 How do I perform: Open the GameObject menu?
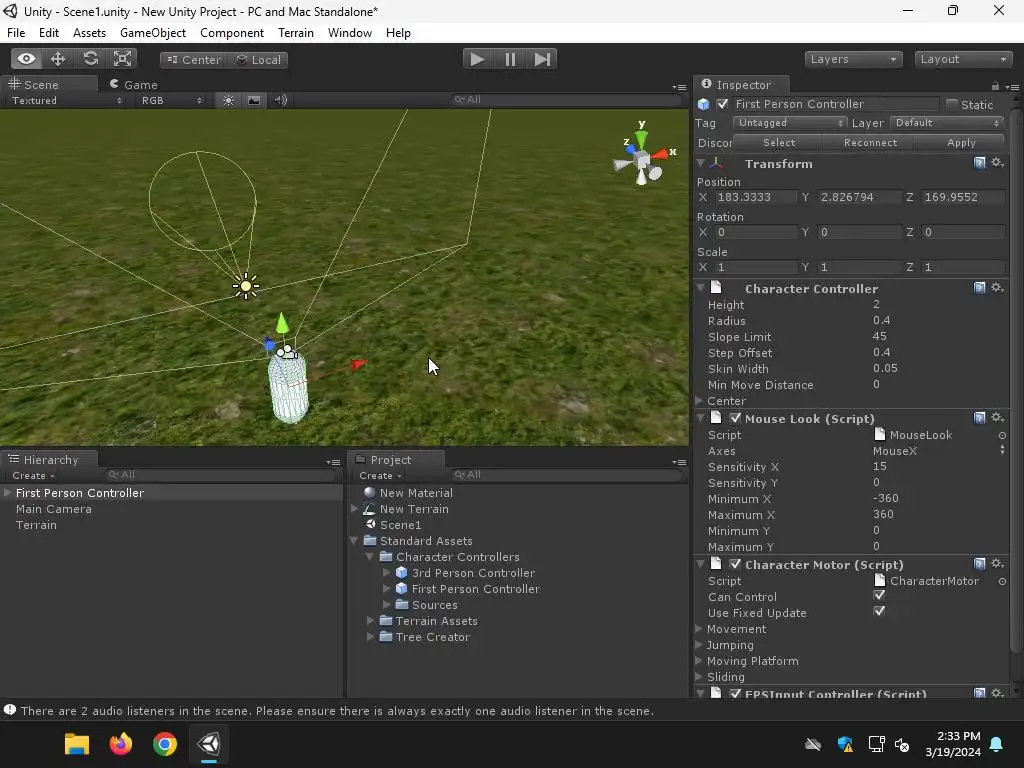pyautogui.click(x=153, y=33)
